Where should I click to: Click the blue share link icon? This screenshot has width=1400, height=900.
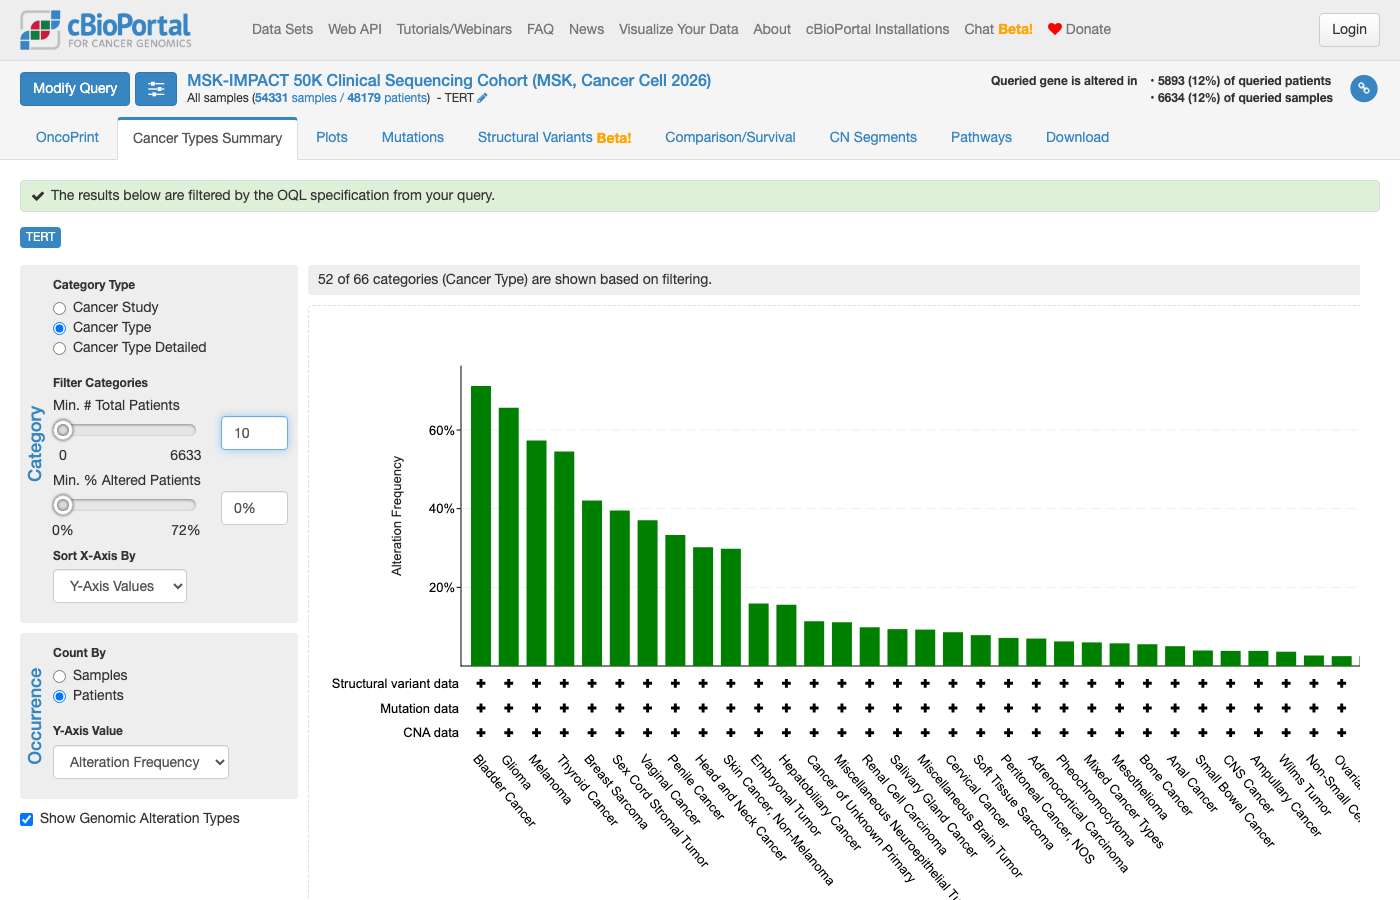(1363, 89)
